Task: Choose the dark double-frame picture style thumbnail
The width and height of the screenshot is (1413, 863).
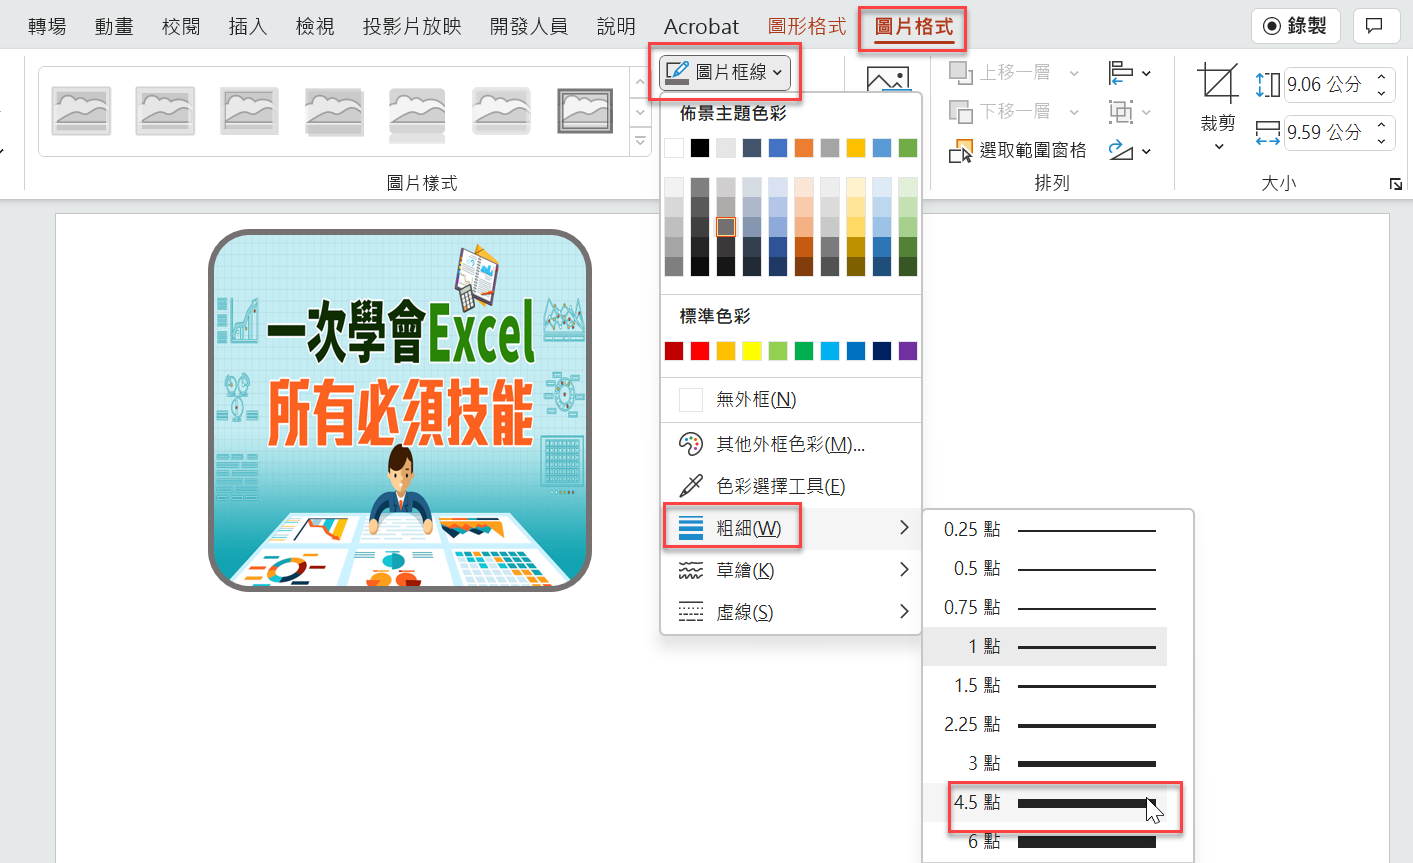Action: pyautogui.click(x=586, y=111)
